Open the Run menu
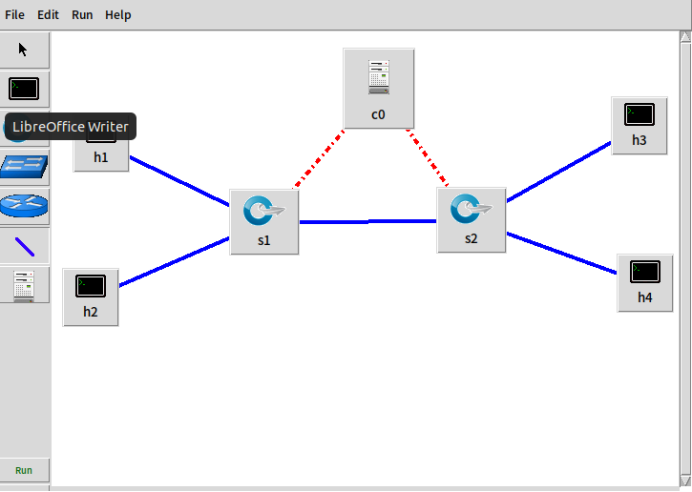This screenshot has width=692, height=492. 82,15
